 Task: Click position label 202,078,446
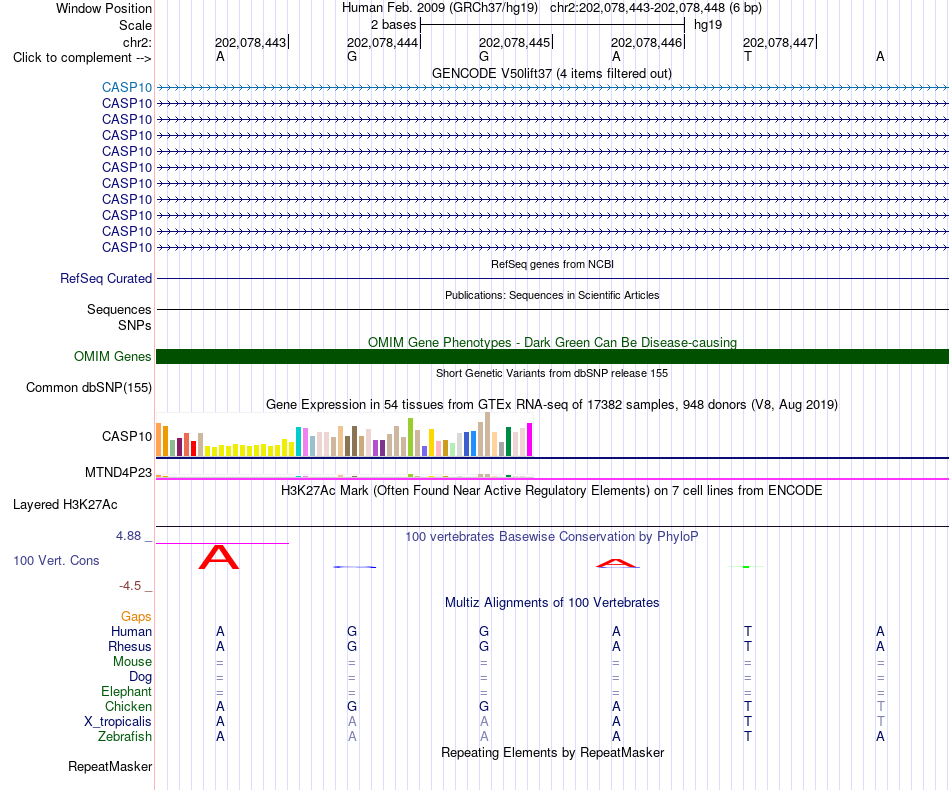point(646,42)
